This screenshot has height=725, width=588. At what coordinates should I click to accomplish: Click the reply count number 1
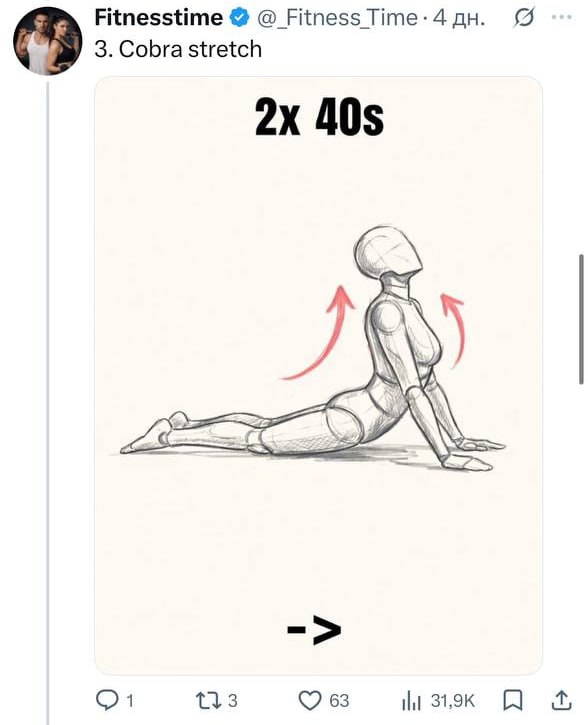click(130, 700)
